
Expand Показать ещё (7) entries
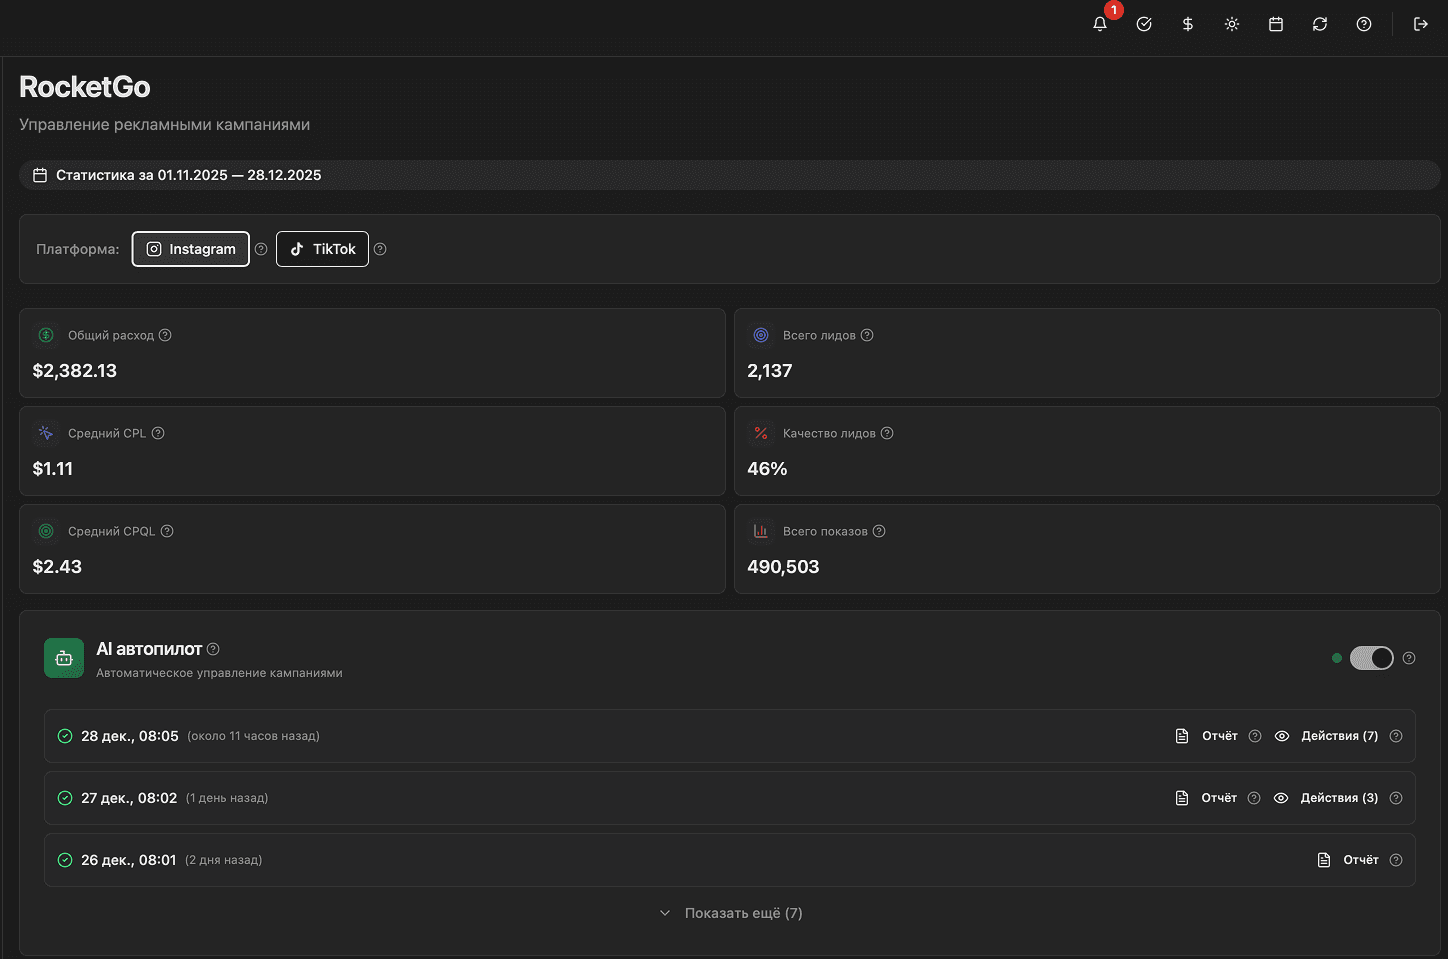click(731, 913)
